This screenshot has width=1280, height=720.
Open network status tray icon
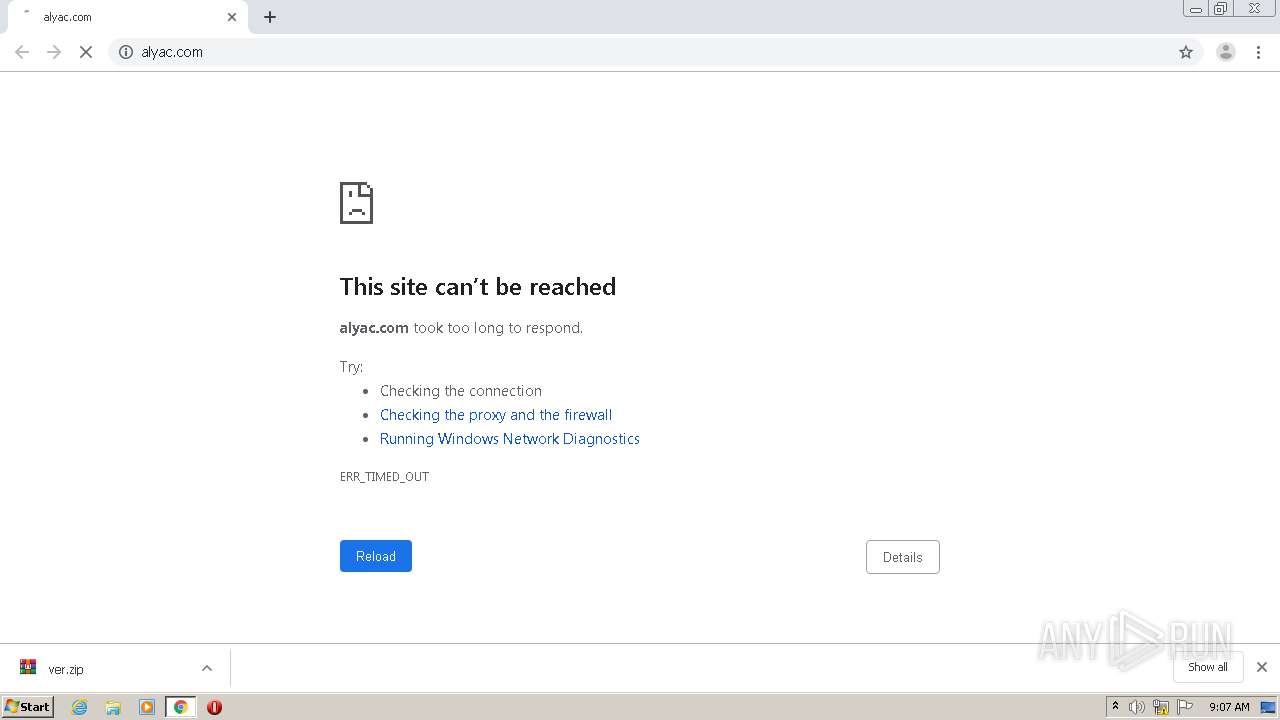(1161, 707)
